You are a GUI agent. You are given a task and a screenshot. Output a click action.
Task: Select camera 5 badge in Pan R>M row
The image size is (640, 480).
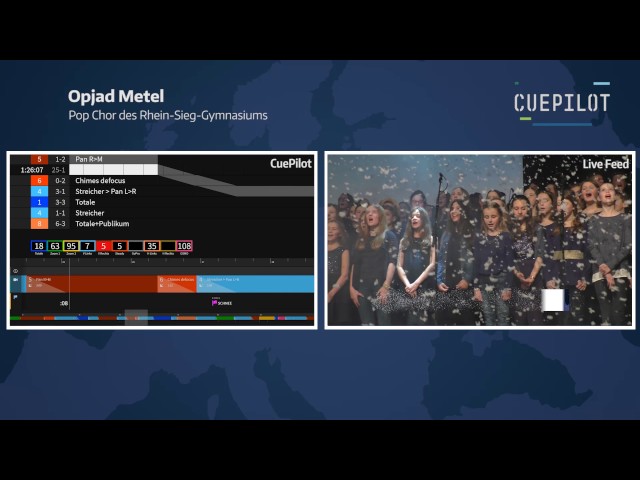pos(39,159)
